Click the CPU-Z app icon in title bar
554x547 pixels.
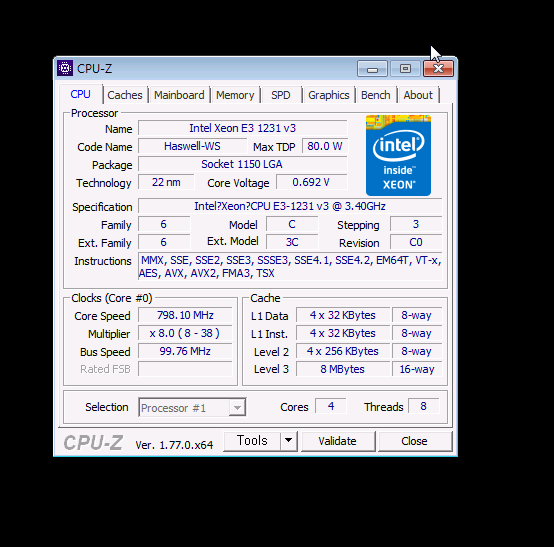click(x=65, y=68)
